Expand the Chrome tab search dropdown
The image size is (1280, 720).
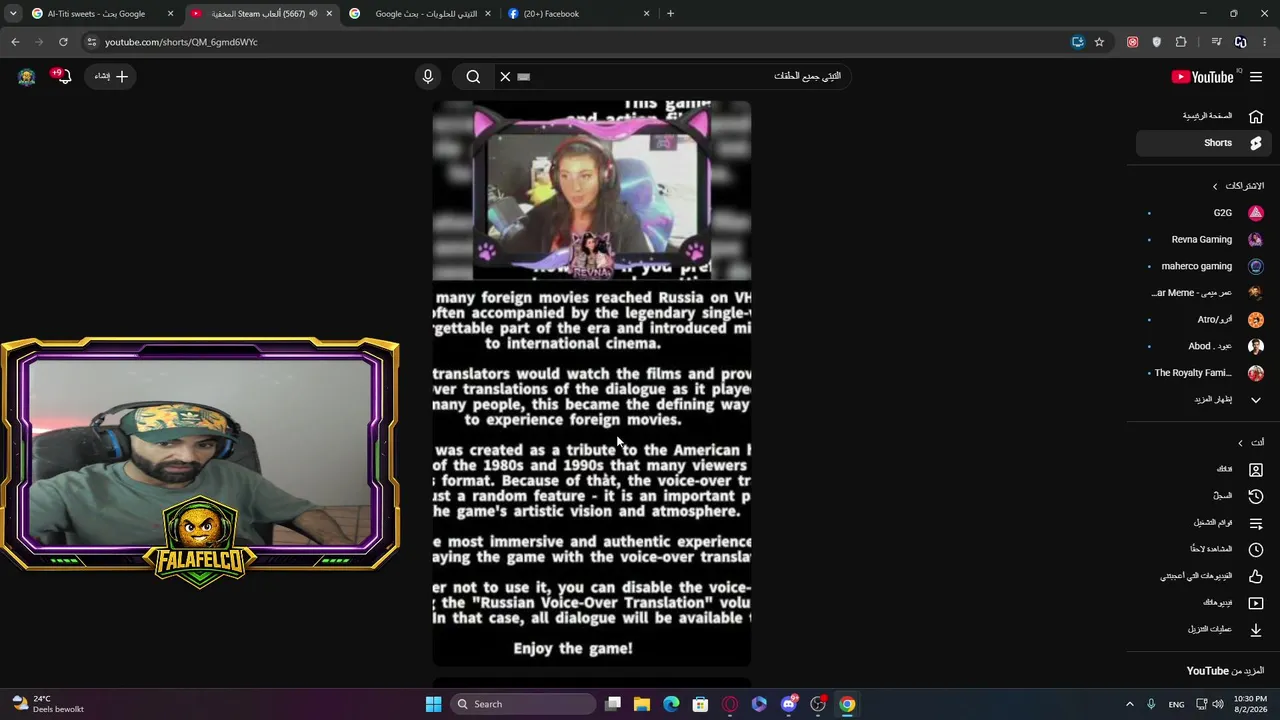click(x=13, y=14)
